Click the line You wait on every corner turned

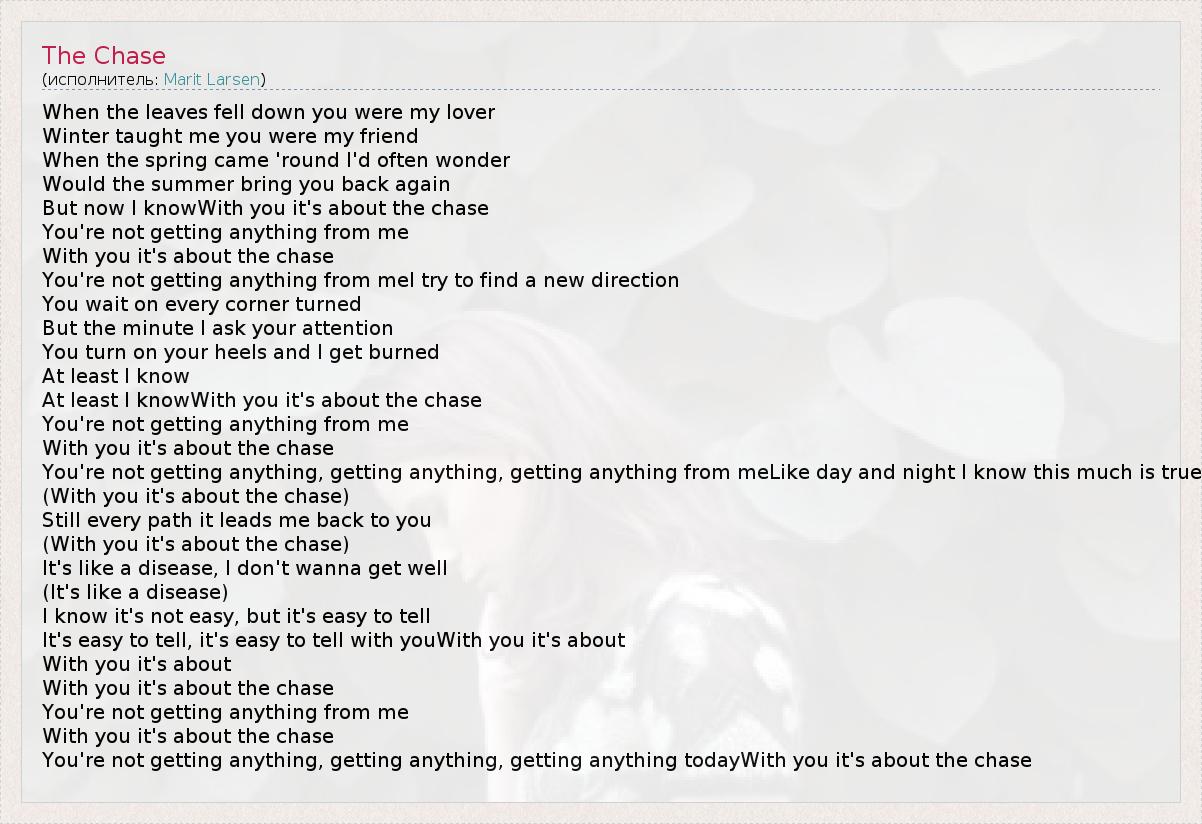[201, 304]
